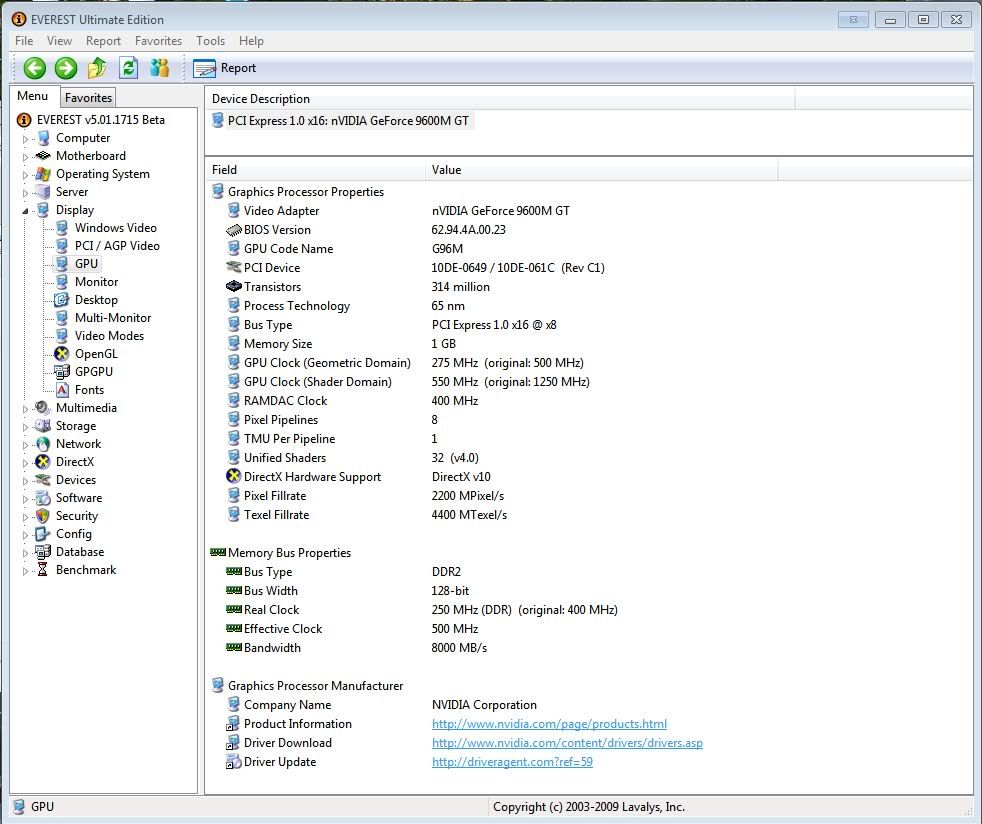Switch to the Favorites tab

pyautogui.click(x=88, y=98)
